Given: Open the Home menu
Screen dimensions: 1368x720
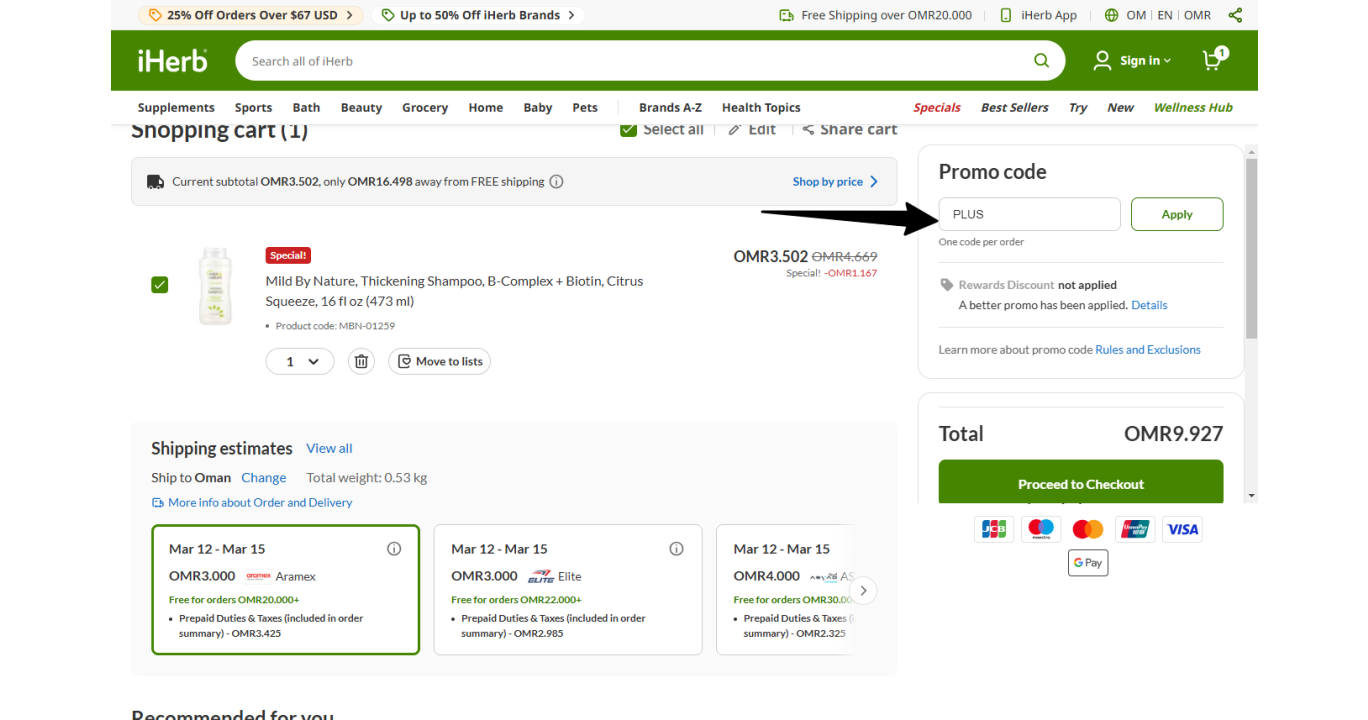Looking at the screenshot, I should point(486,108).
